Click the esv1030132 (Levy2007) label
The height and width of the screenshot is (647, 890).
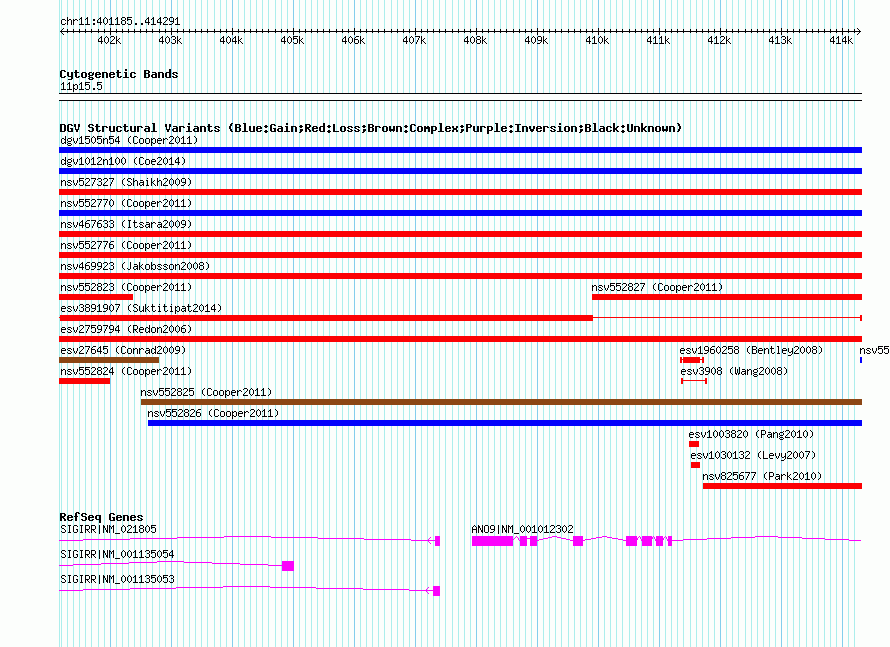[753, 455]
